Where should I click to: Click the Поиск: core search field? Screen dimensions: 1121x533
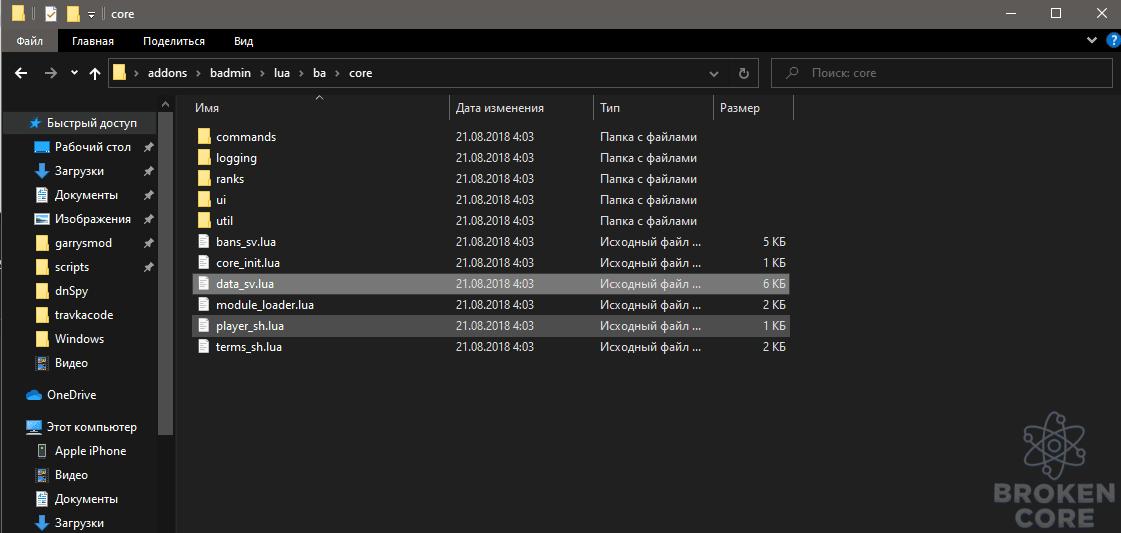click(942, 73)
